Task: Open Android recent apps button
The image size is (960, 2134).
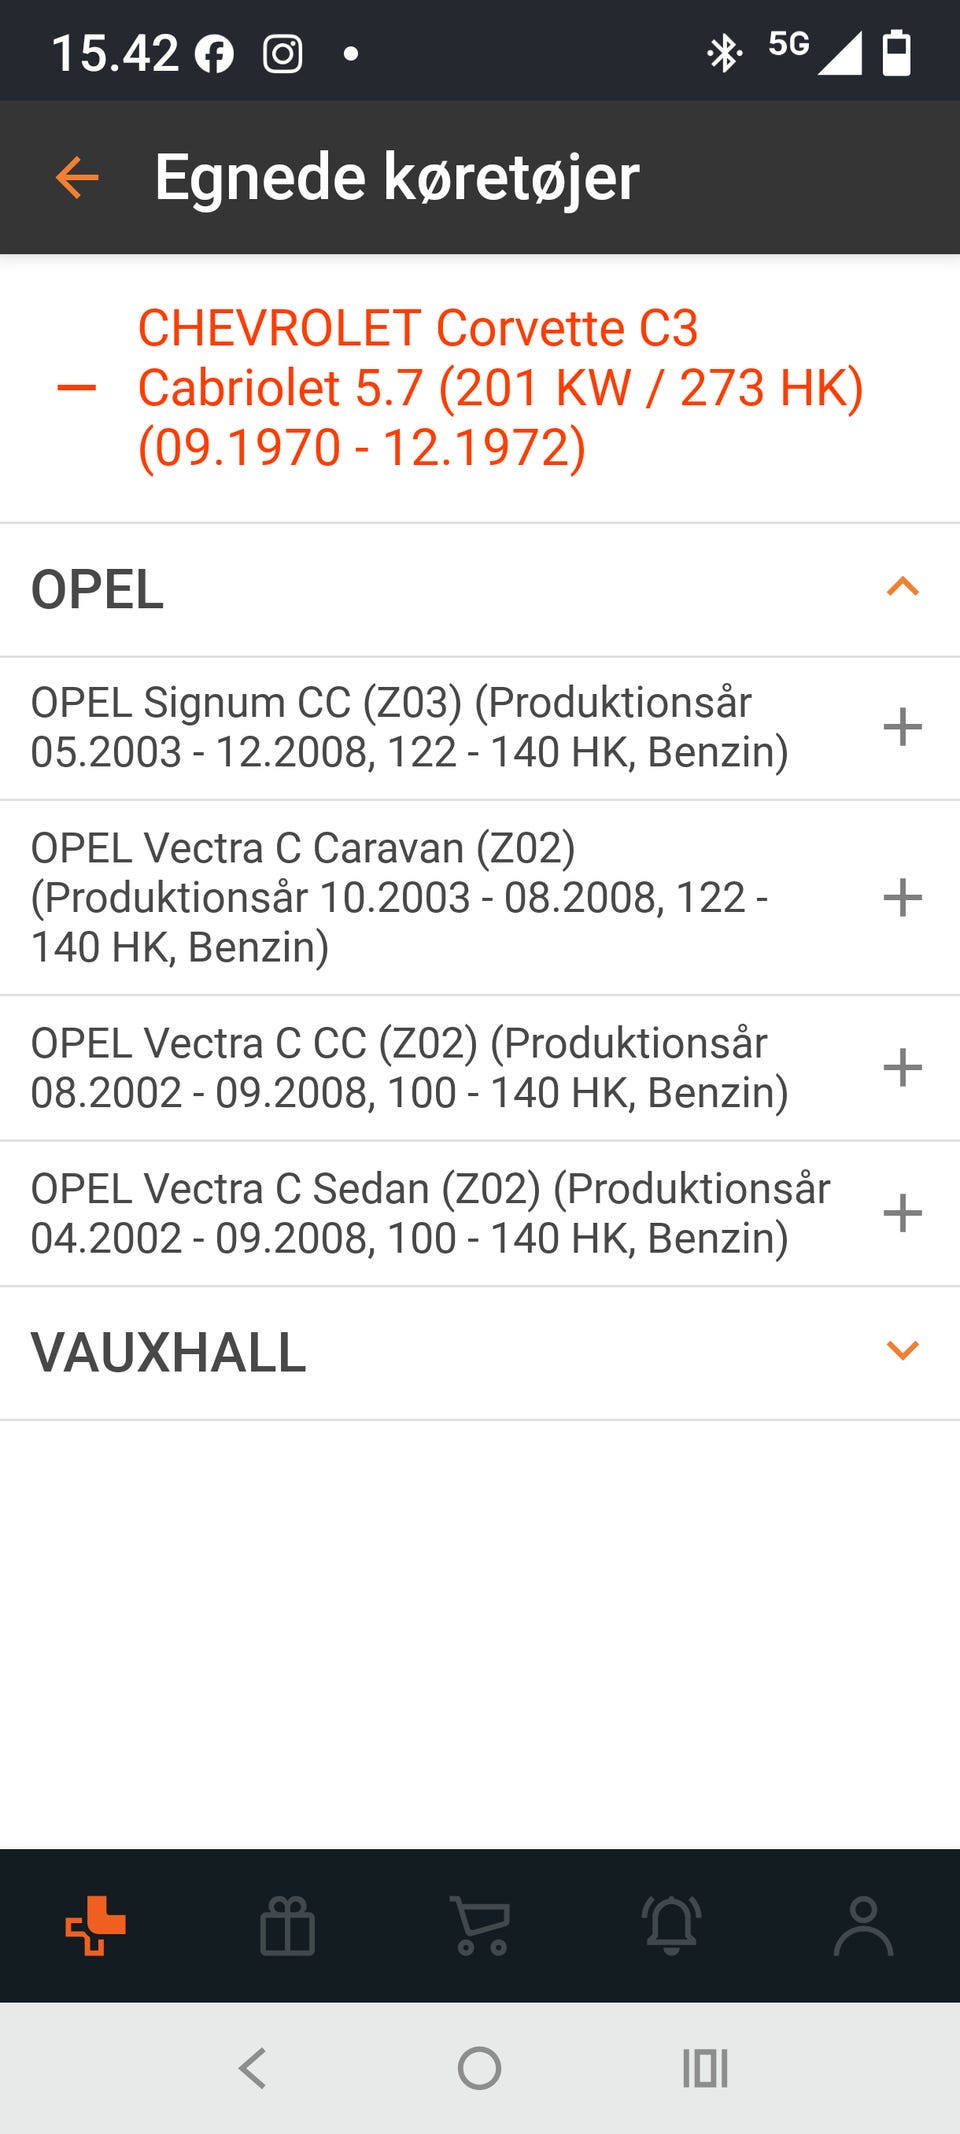Action: (705, 2068)
